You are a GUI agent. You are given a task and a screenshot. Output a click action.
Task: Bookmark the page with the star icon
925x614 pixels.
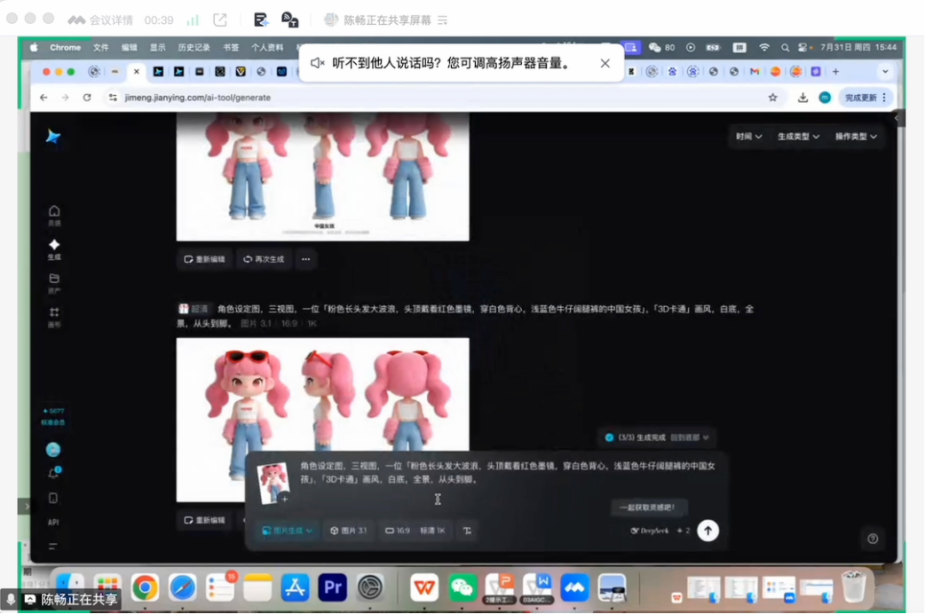click(x=773, y=98)
